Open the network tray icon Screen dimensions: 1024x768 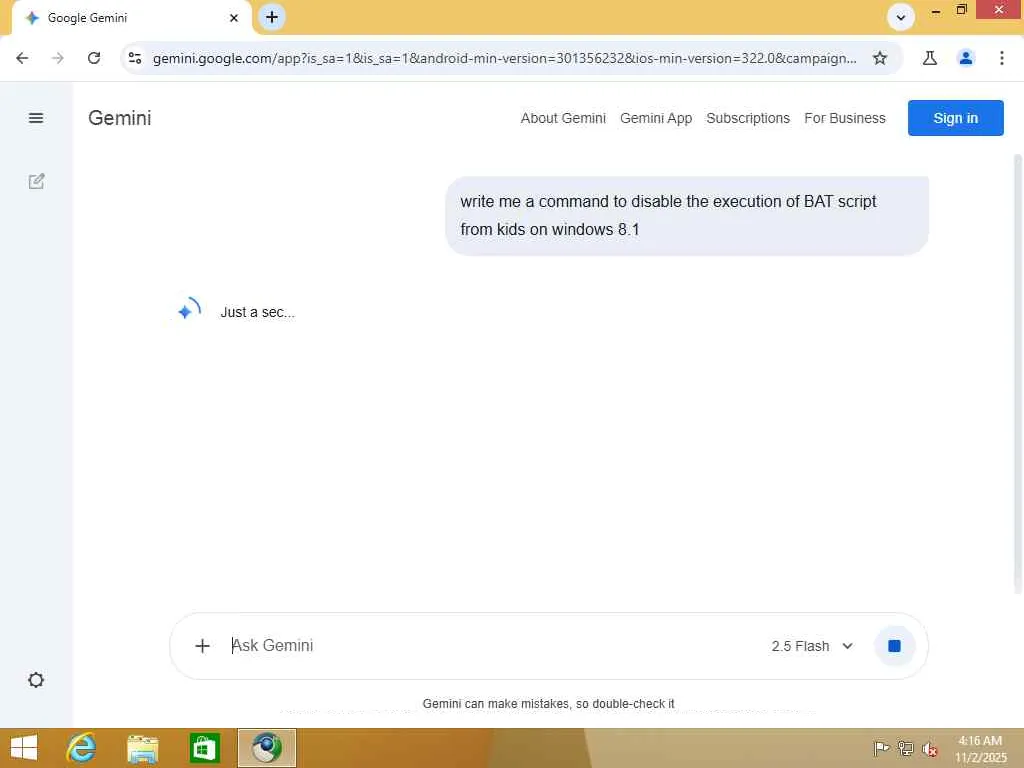905,748
